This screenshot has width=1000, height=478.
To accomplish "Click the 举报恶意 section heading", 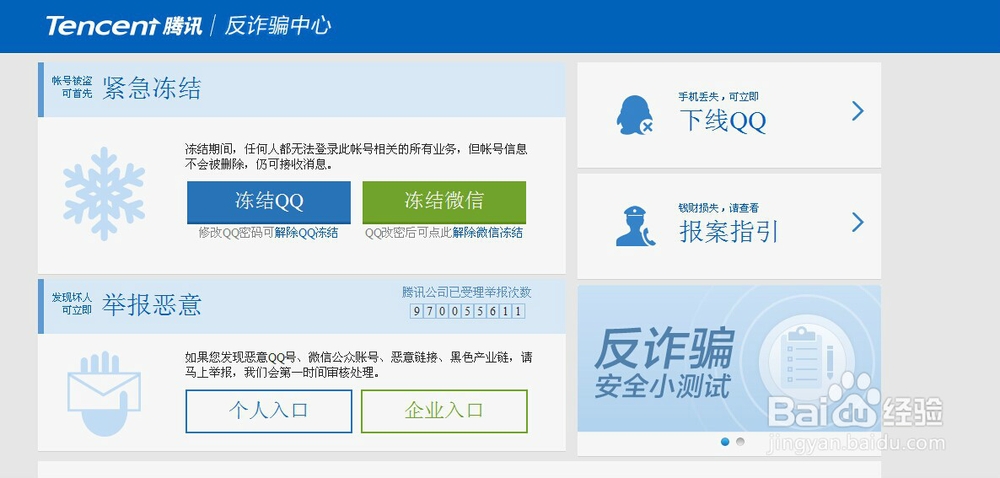I will click(x=152, y=305).
